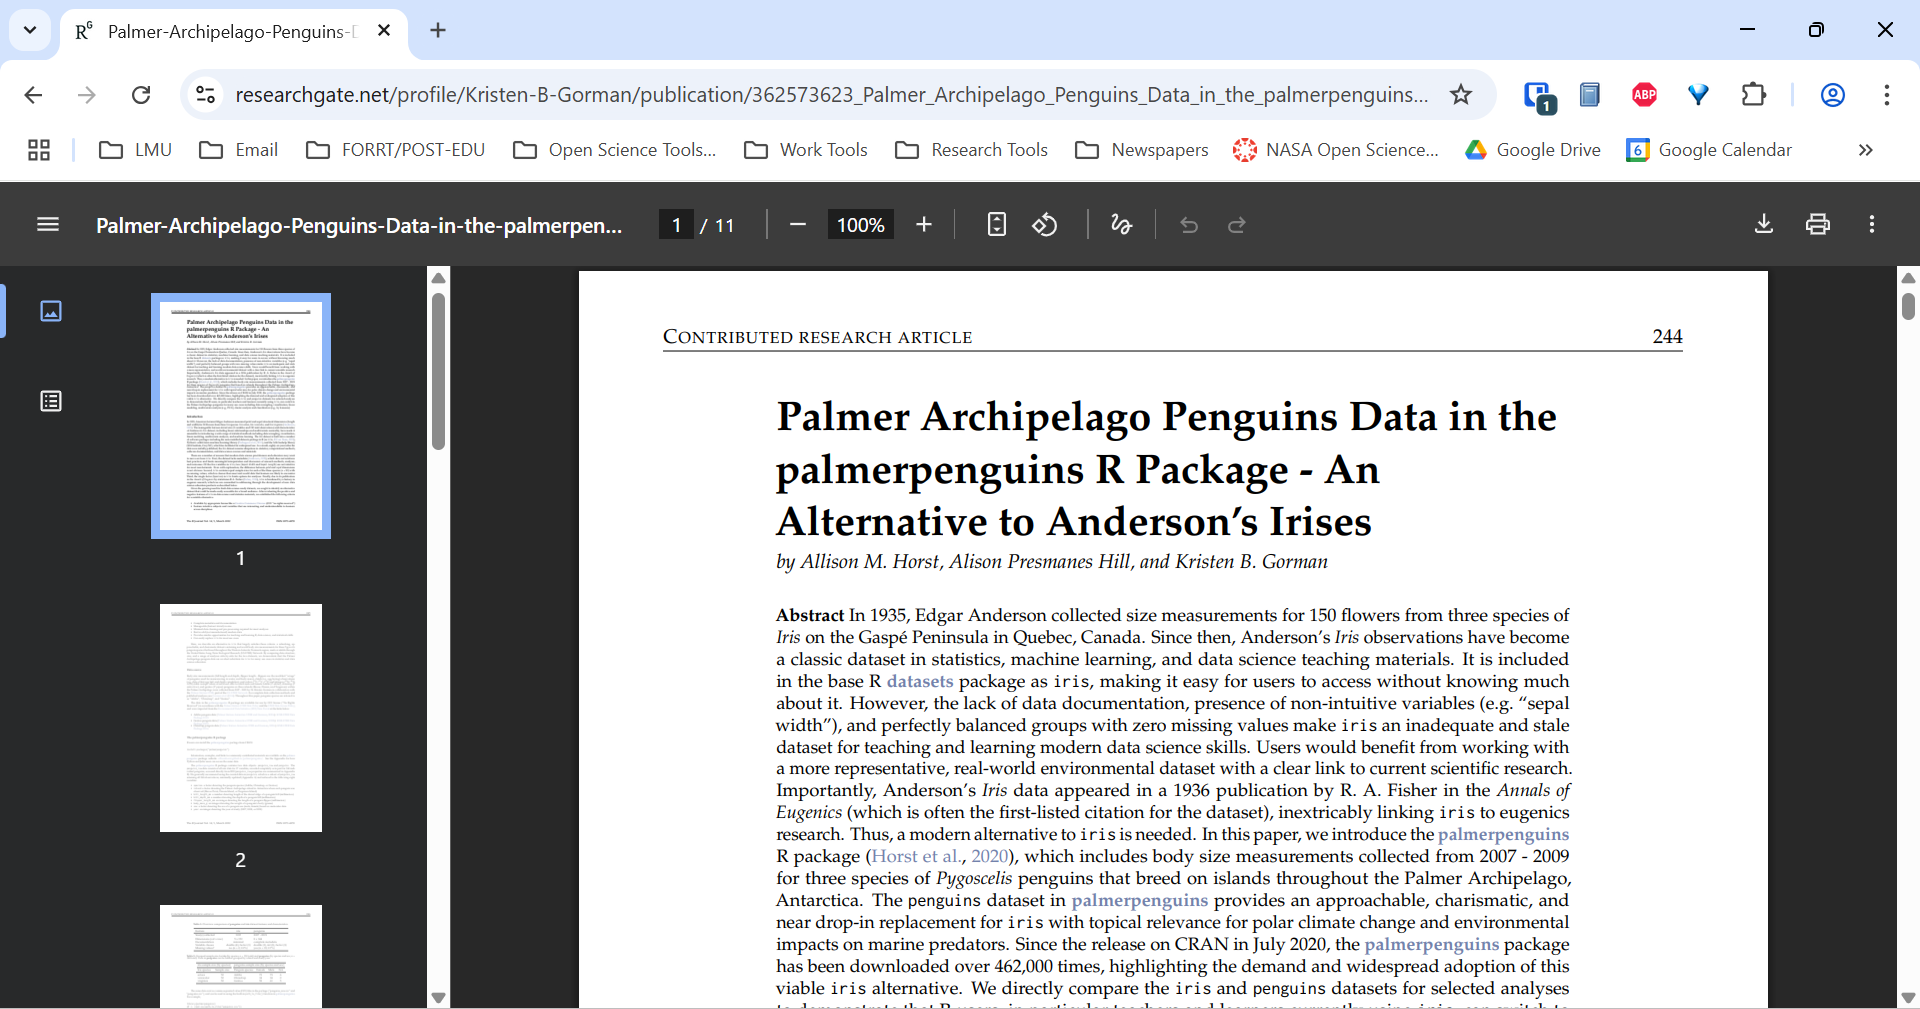The height and width of the screenshot is (1009, 1920).
Task: Open the NASA Open Science bookmark
Action: click(1336, 150)
